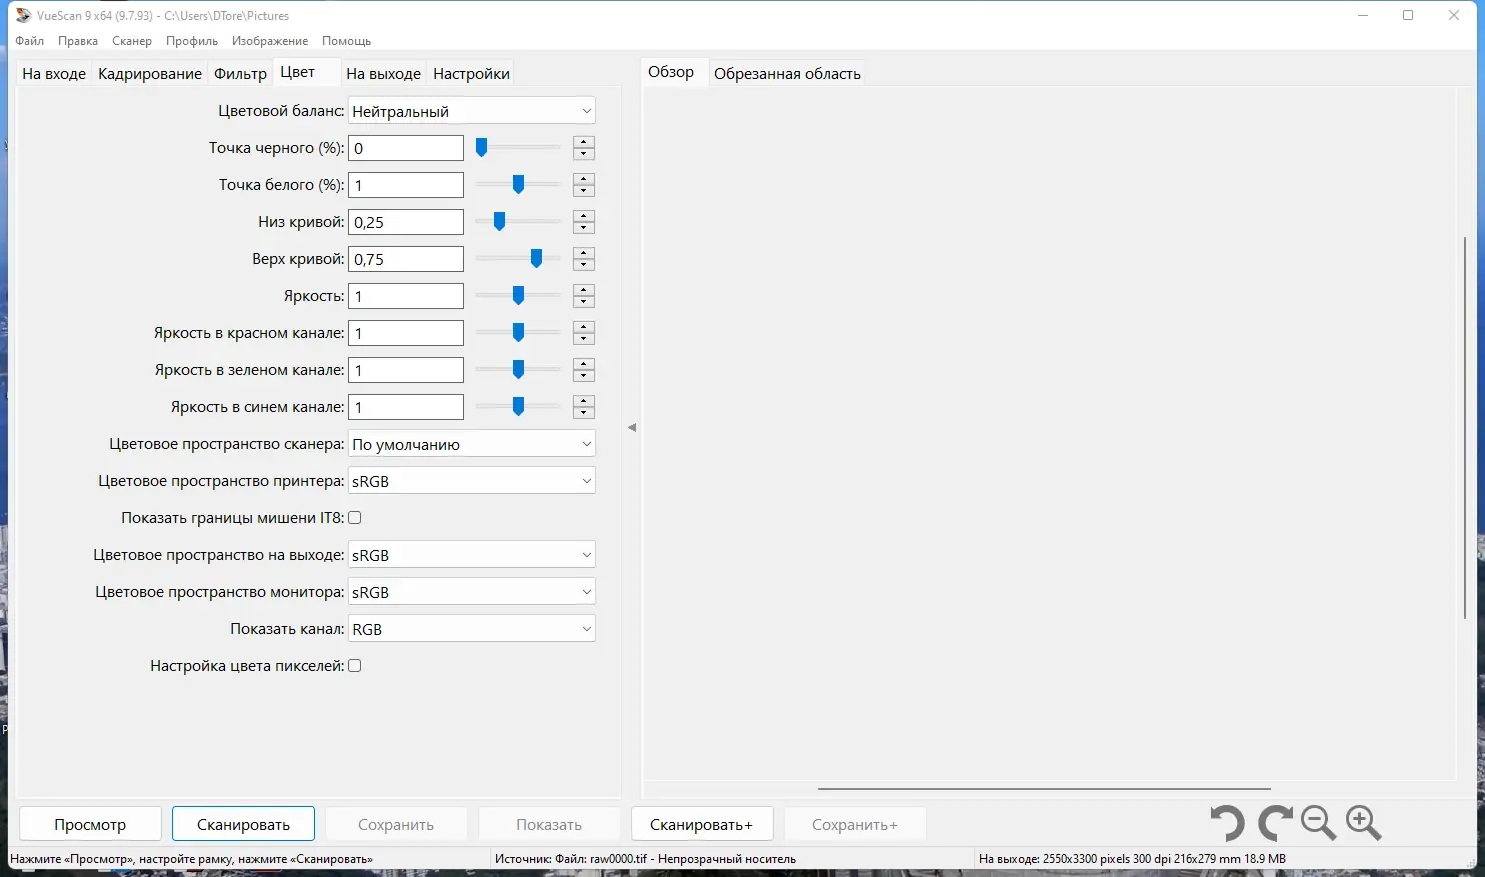Enable Показать границы мишени IT8 checkbox
Screen dimensions: 1485x877
355,518
